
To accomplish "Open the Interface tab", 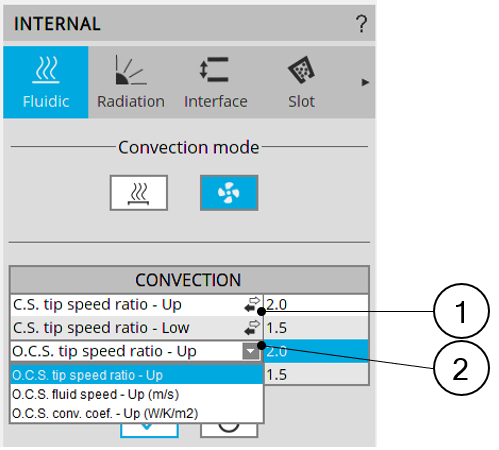I will pyautogui.click(x=216, y=82).
